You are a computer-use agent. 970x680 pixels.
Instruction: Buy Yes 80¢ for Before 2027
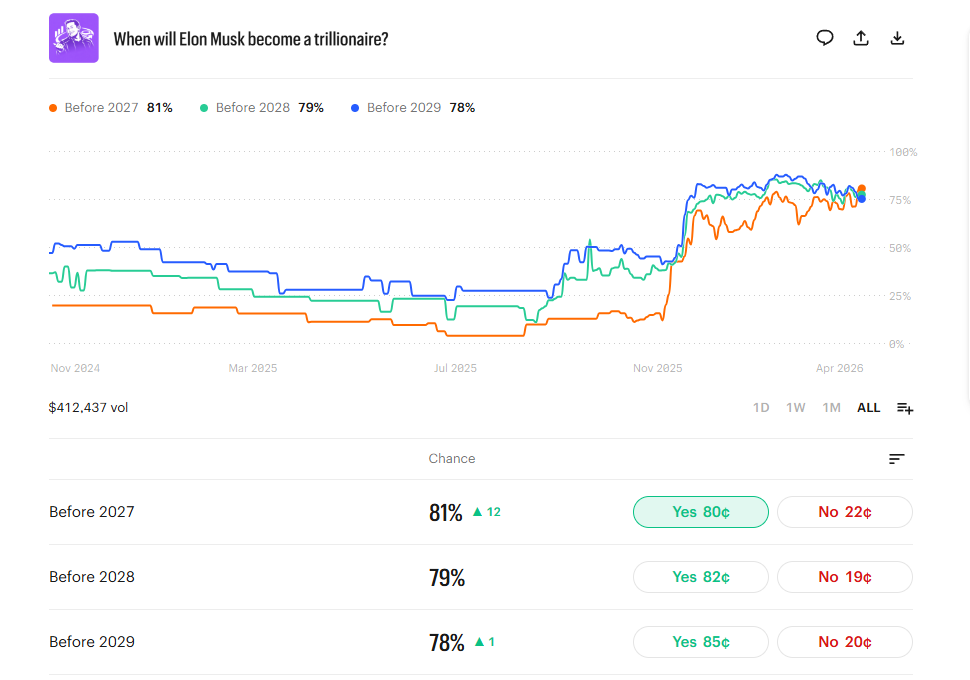[700, 512]
